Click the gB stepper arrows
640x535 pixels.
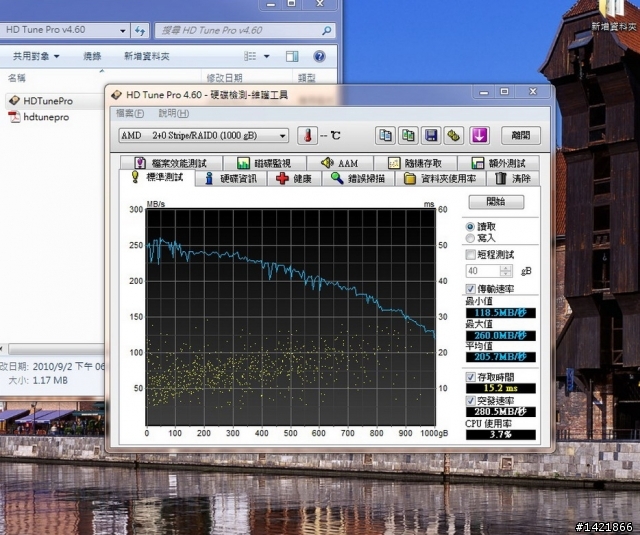click(506, 271)
